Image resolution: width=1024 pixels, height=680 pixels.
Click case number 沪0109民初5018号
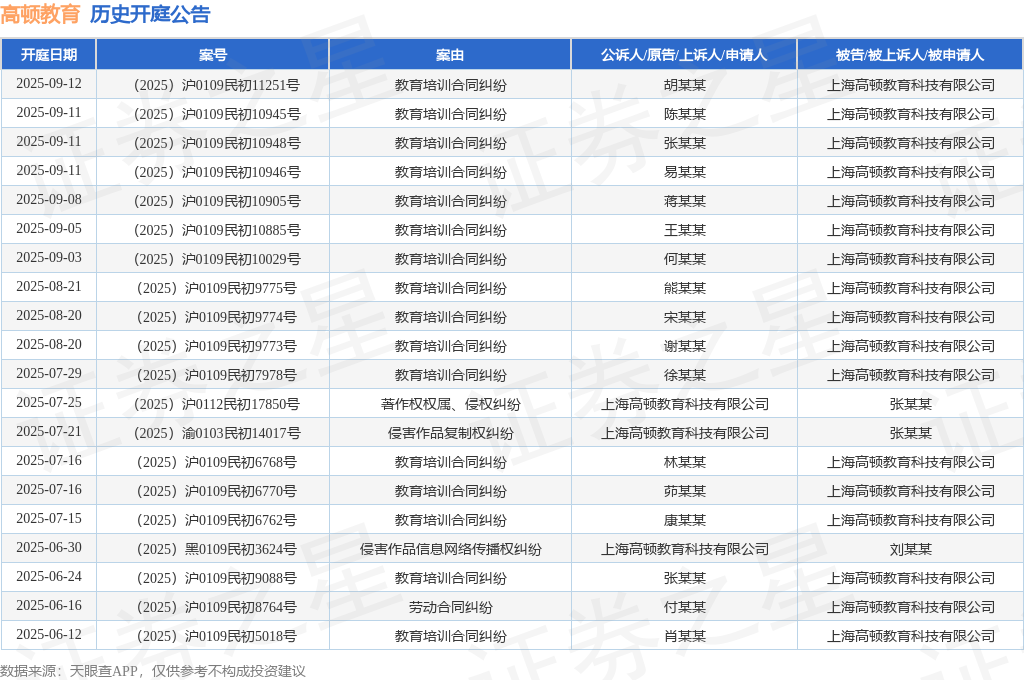click(241, 636)
